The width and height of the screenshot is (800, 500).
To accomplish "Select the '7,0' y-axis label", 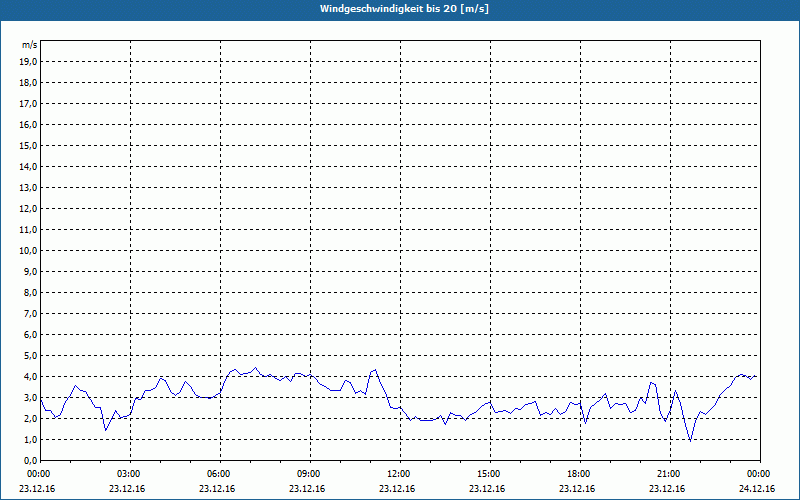I will click(30, 313).
